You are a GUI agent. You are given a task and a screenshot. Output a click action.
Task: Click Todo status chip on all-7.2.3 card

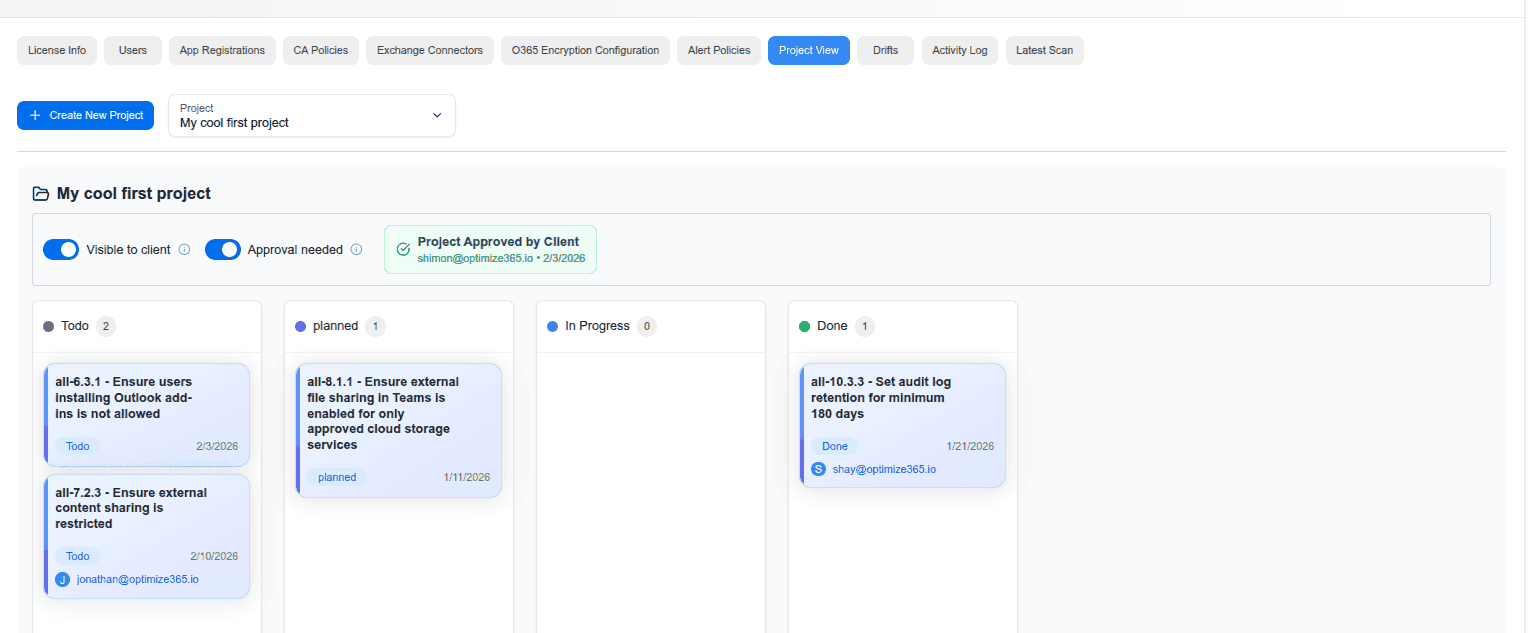click(x=78, y=556)
